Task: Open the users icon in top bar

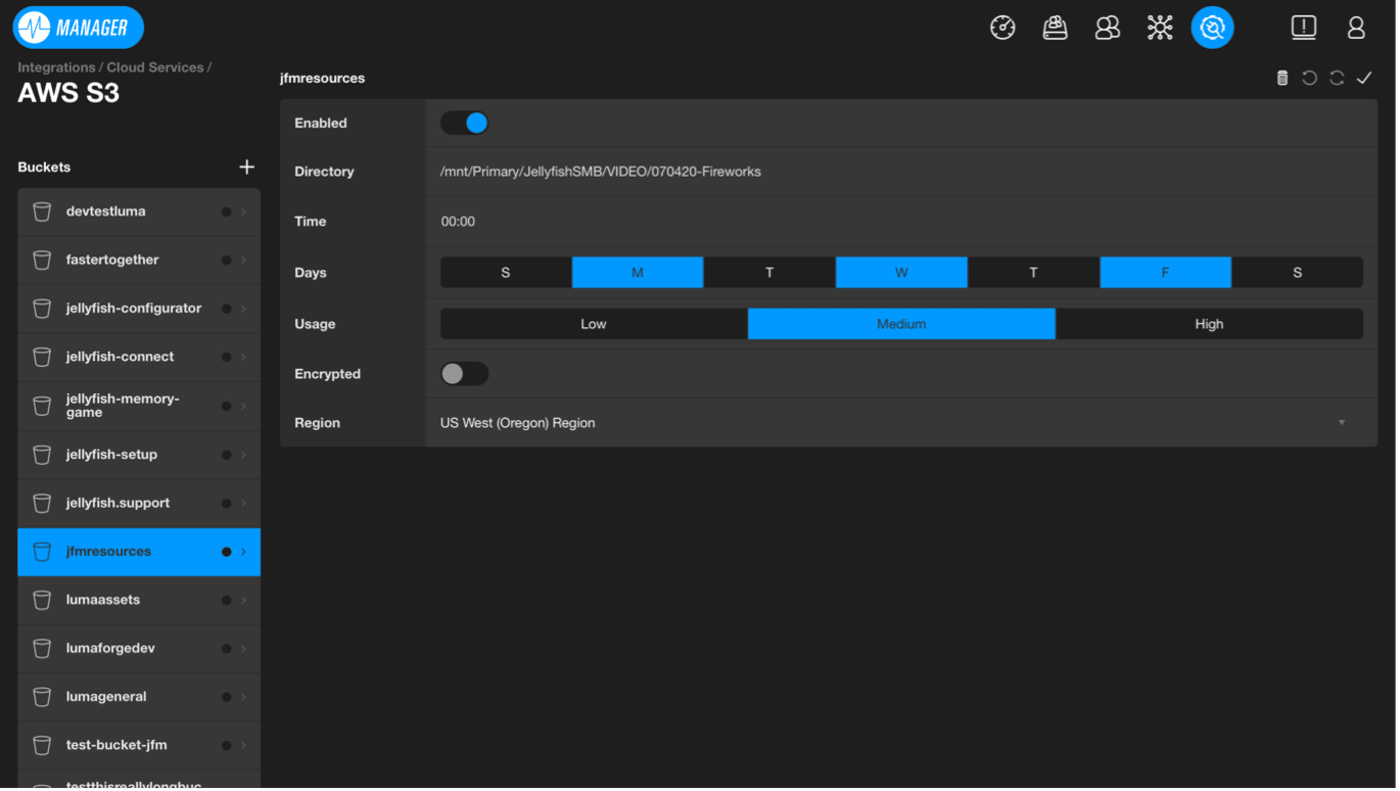Action: coord(1107,27)
